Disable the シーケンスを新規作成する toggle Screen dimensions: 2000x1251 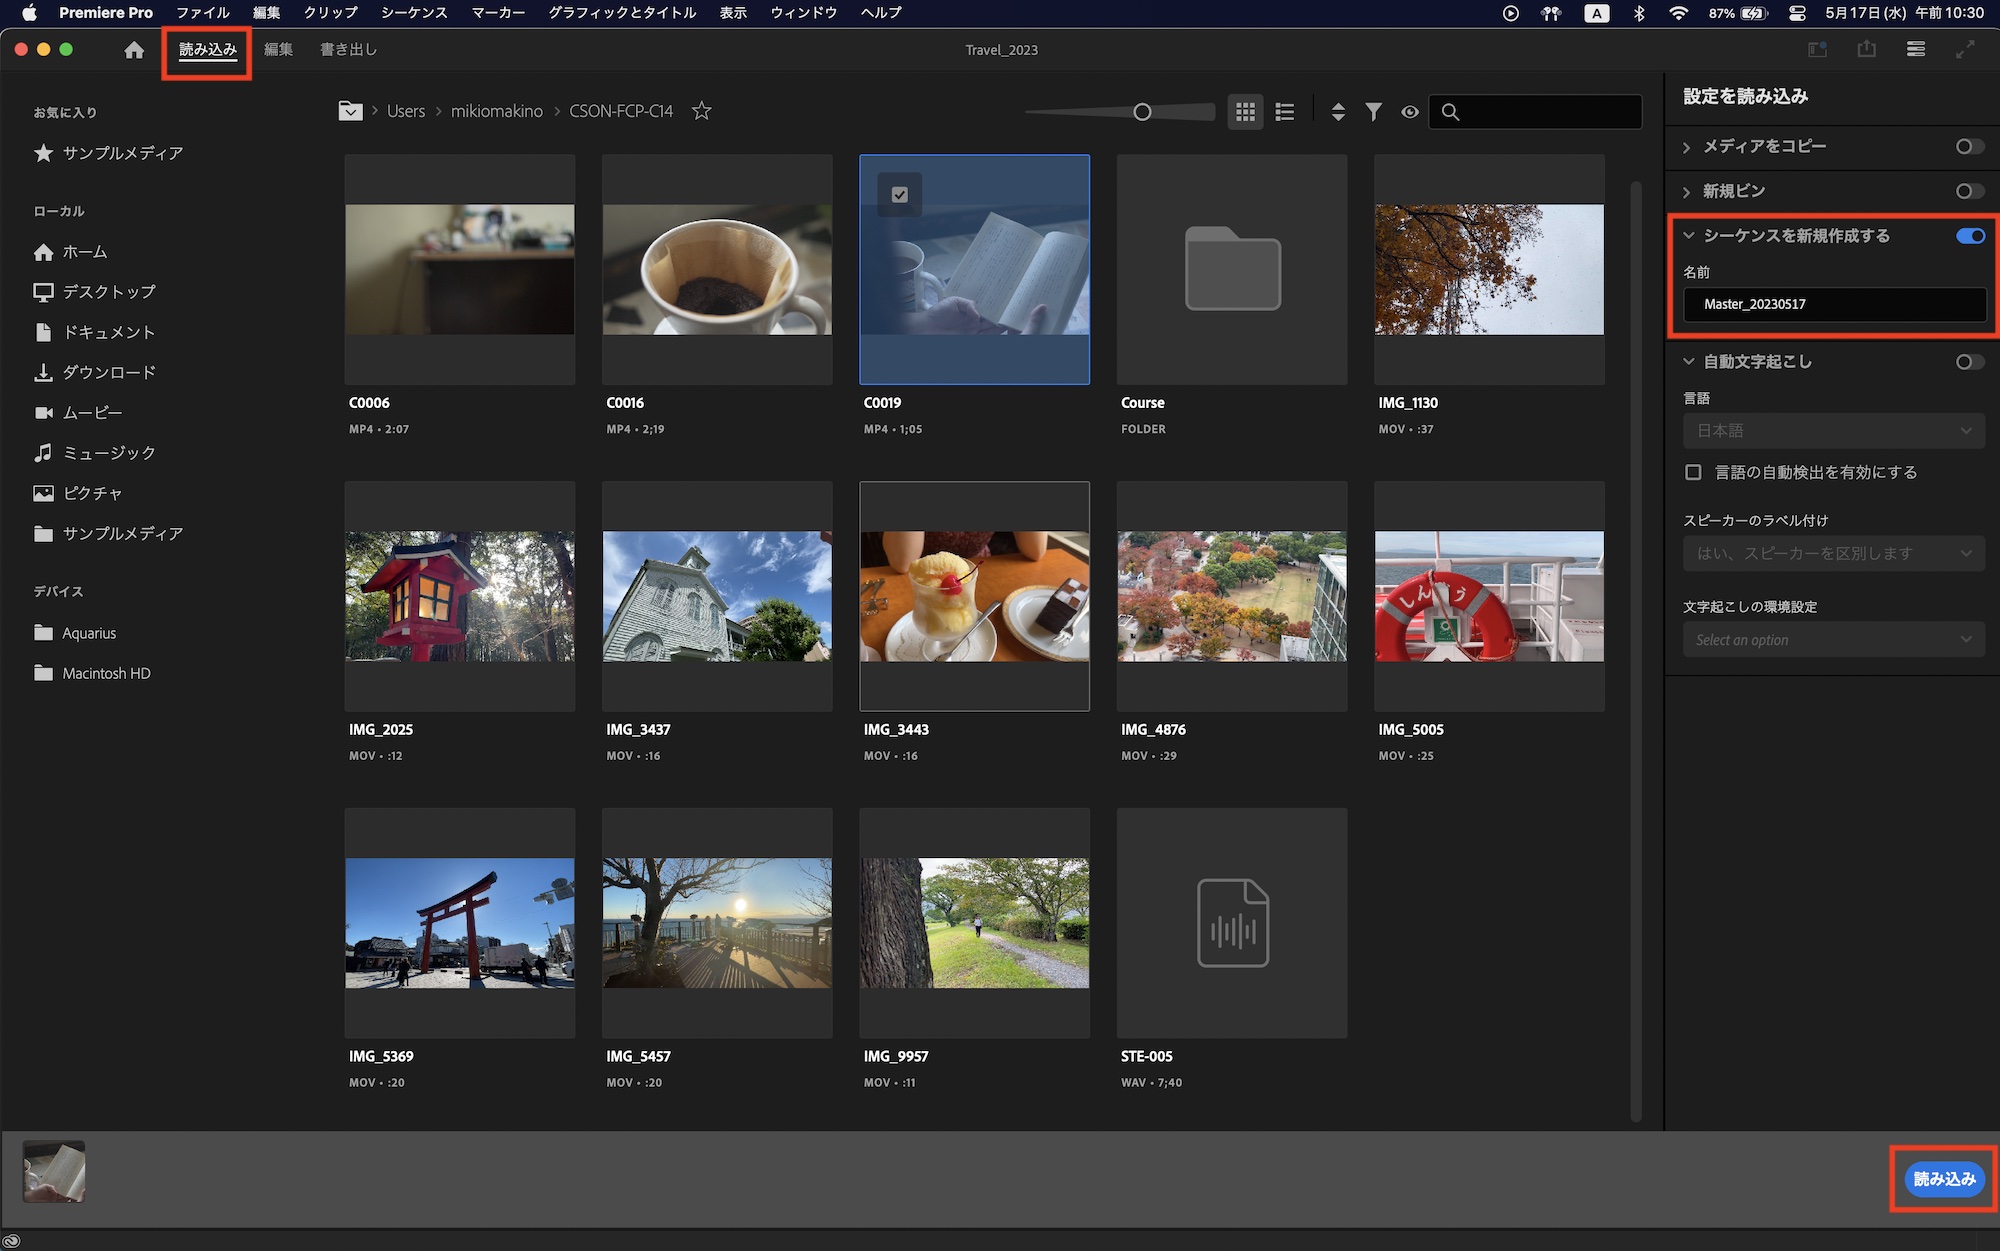[1970, 236]
